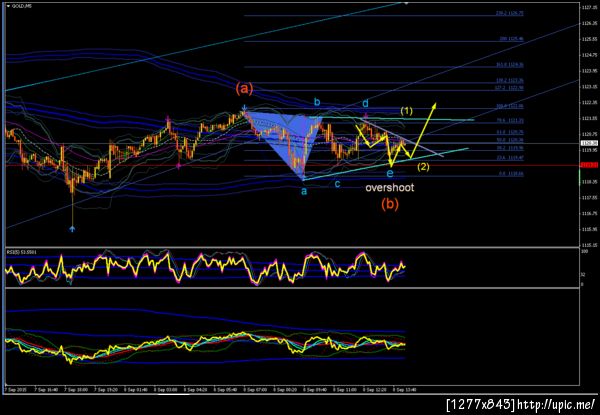The height and width of the screenshot is (415, 600).
Task: Click the '8 Sep 13:40' time axis label
Action: point(407,389)
